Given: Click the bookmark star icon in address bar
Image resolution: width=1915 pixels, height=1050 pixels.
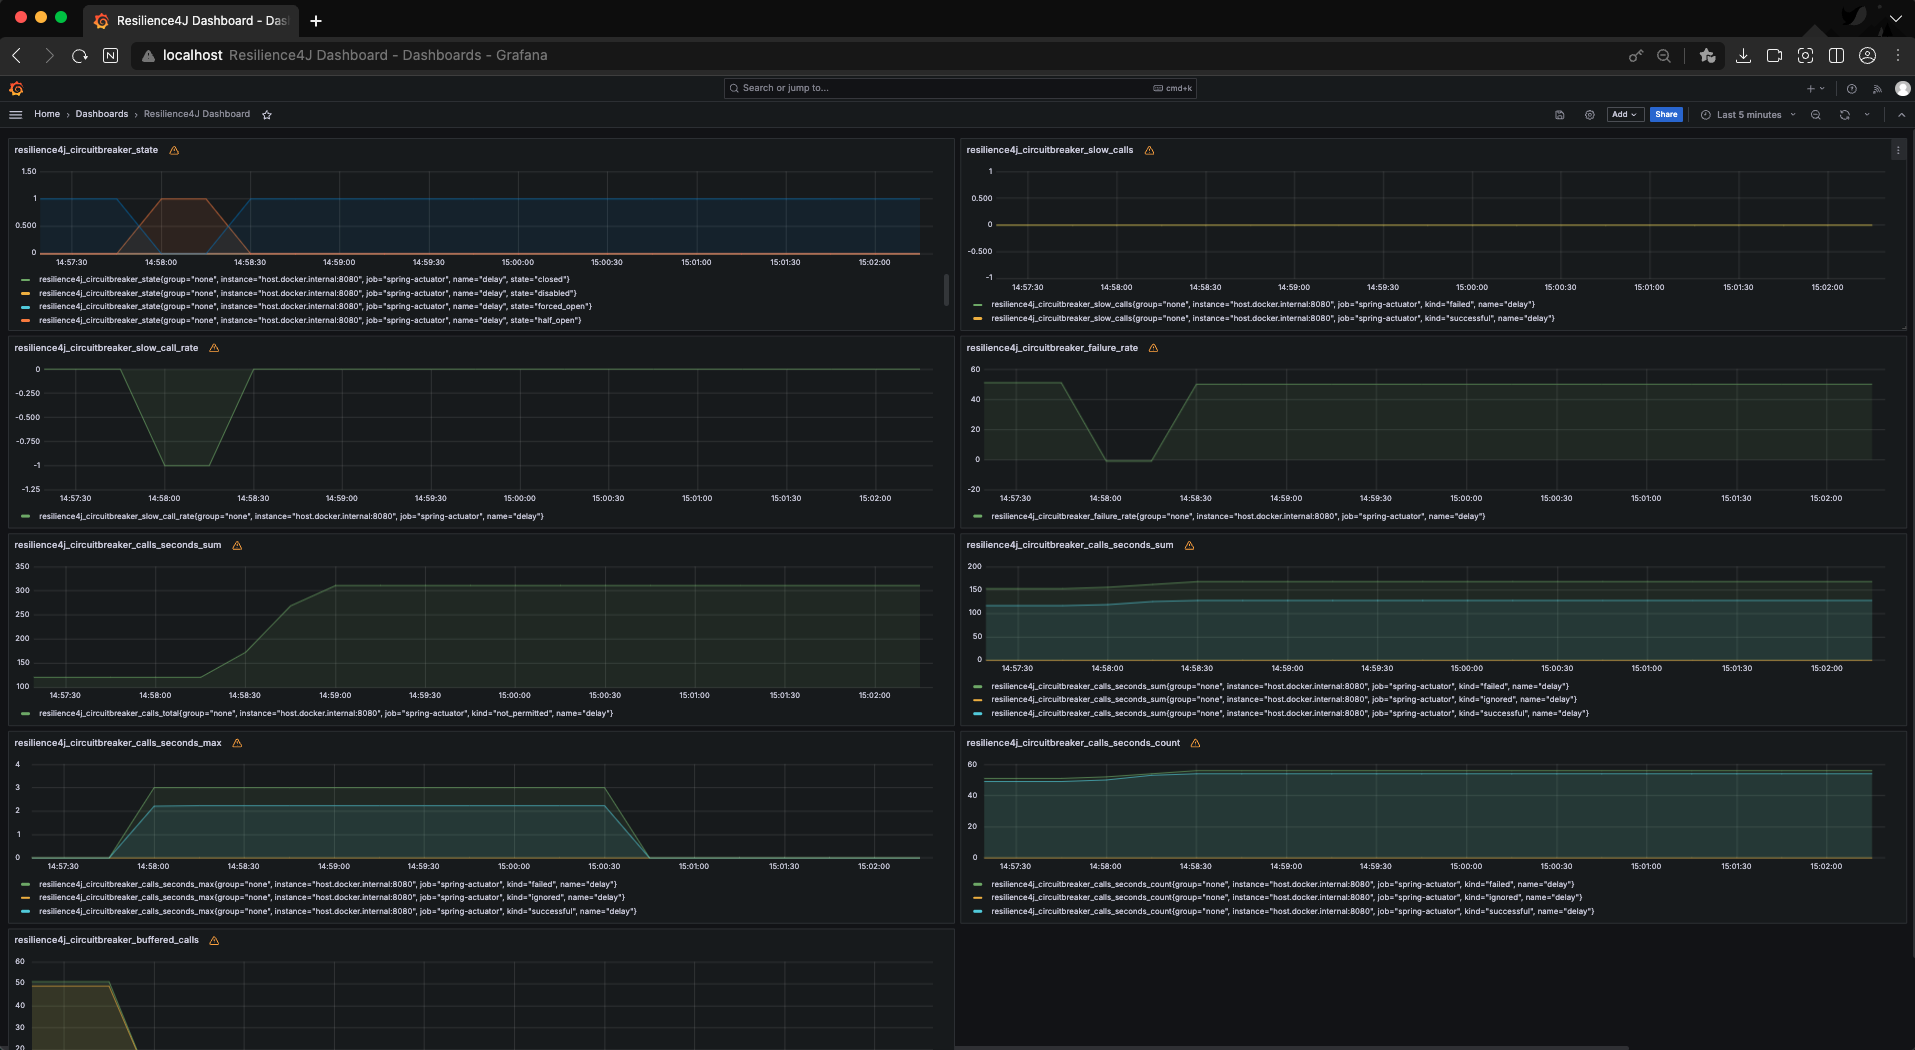Looking at the screenshot, I should pos(1707,56).
